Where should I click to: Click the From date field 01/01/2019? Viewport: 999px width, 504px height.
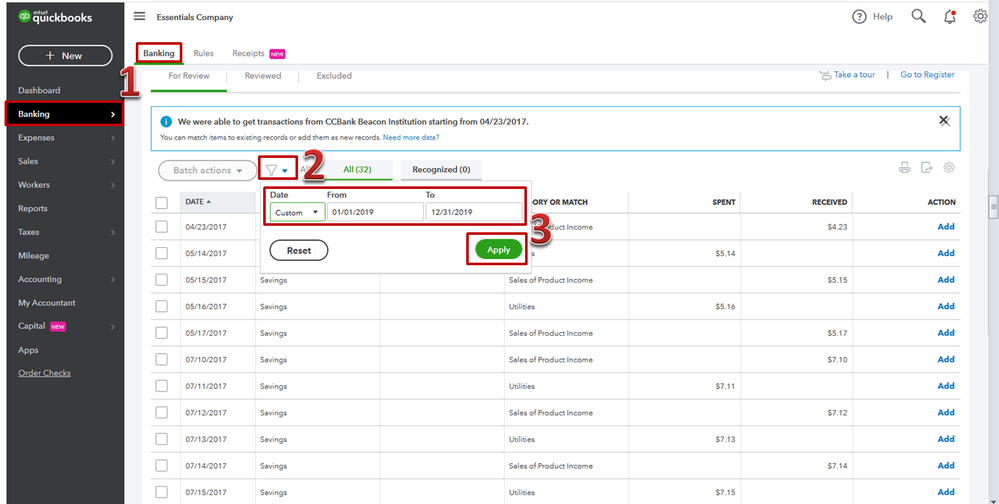point(375,212)
